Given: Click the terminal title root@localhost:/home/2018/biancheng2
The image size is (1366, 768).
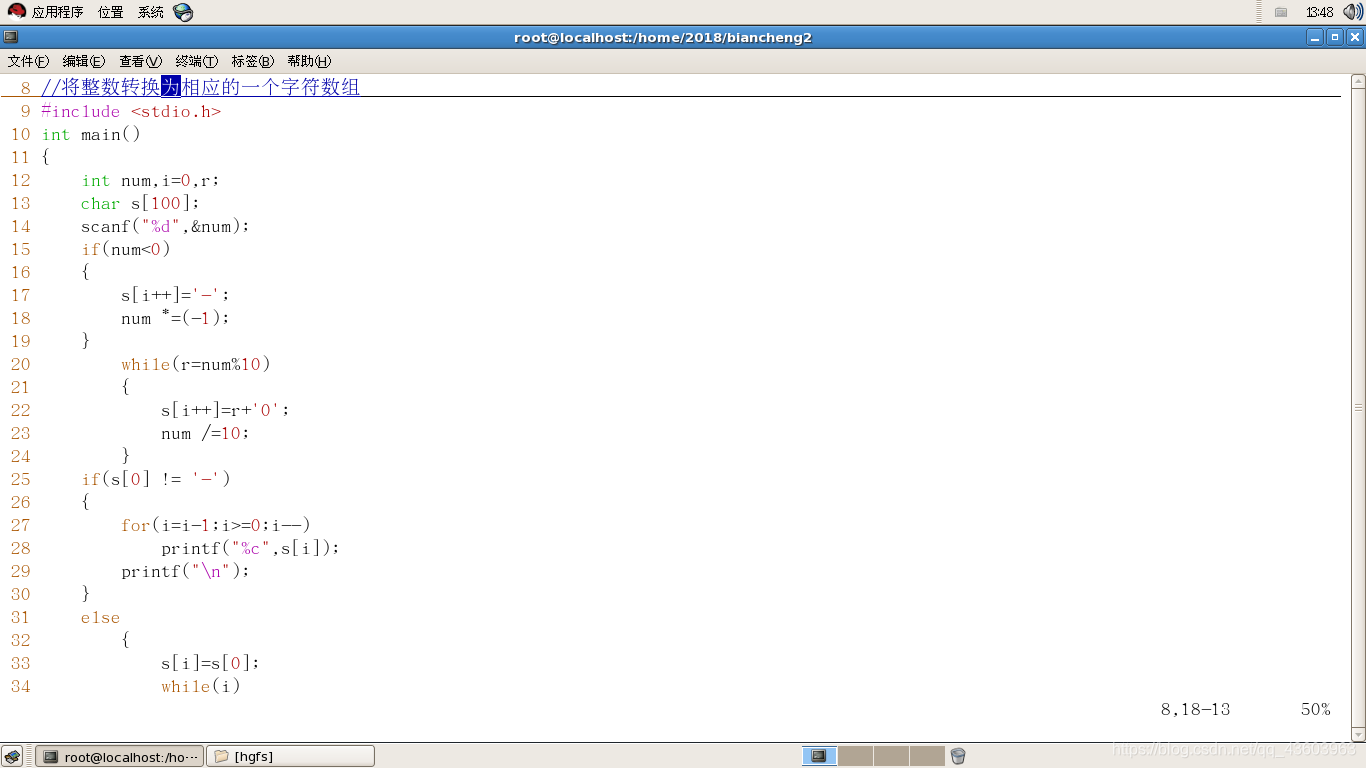Looking at the screenshot, I should point(663,37).
